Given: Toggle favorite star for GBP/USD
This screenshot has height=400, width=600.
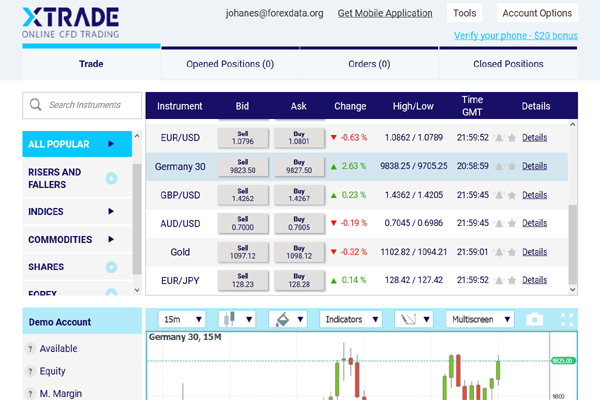Looking at the screenshot, I should click(x=512, y=195).
